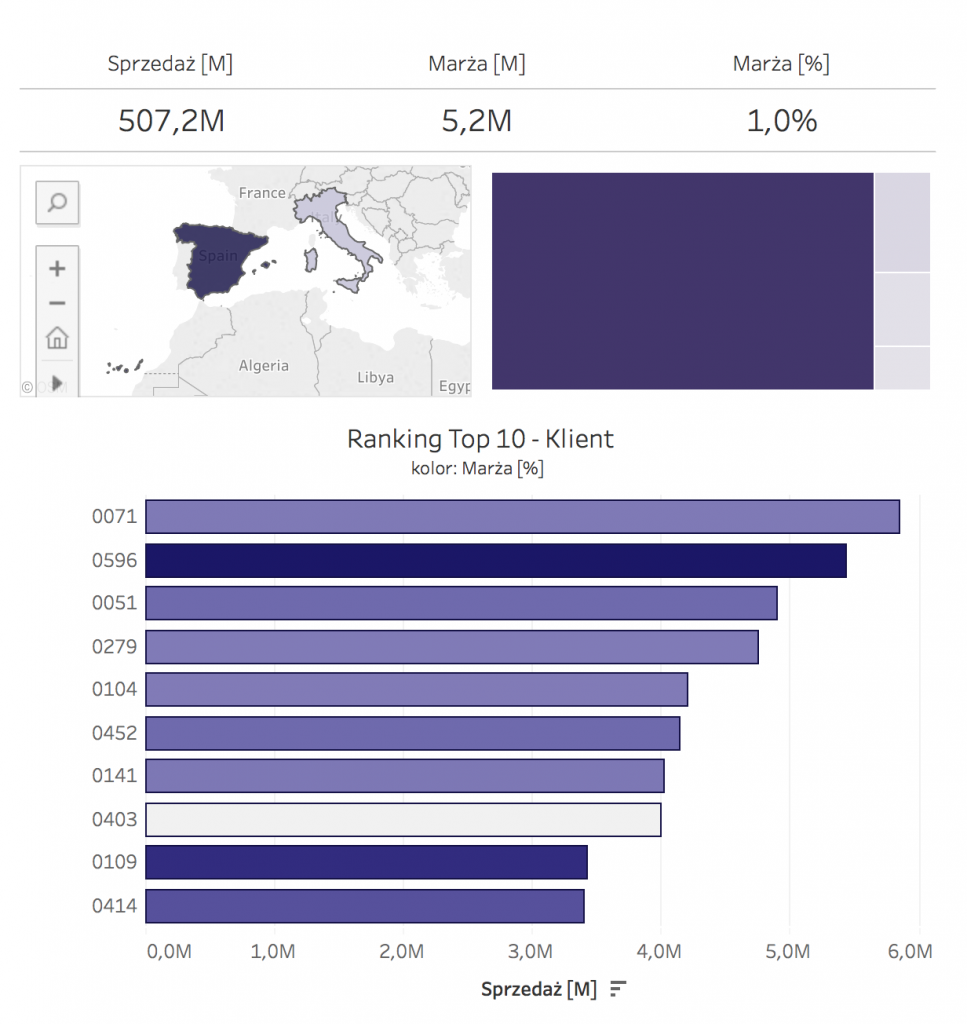The image size is (967, 1024).
Task: Click the Marża 5,2M value
Action: 476,121
